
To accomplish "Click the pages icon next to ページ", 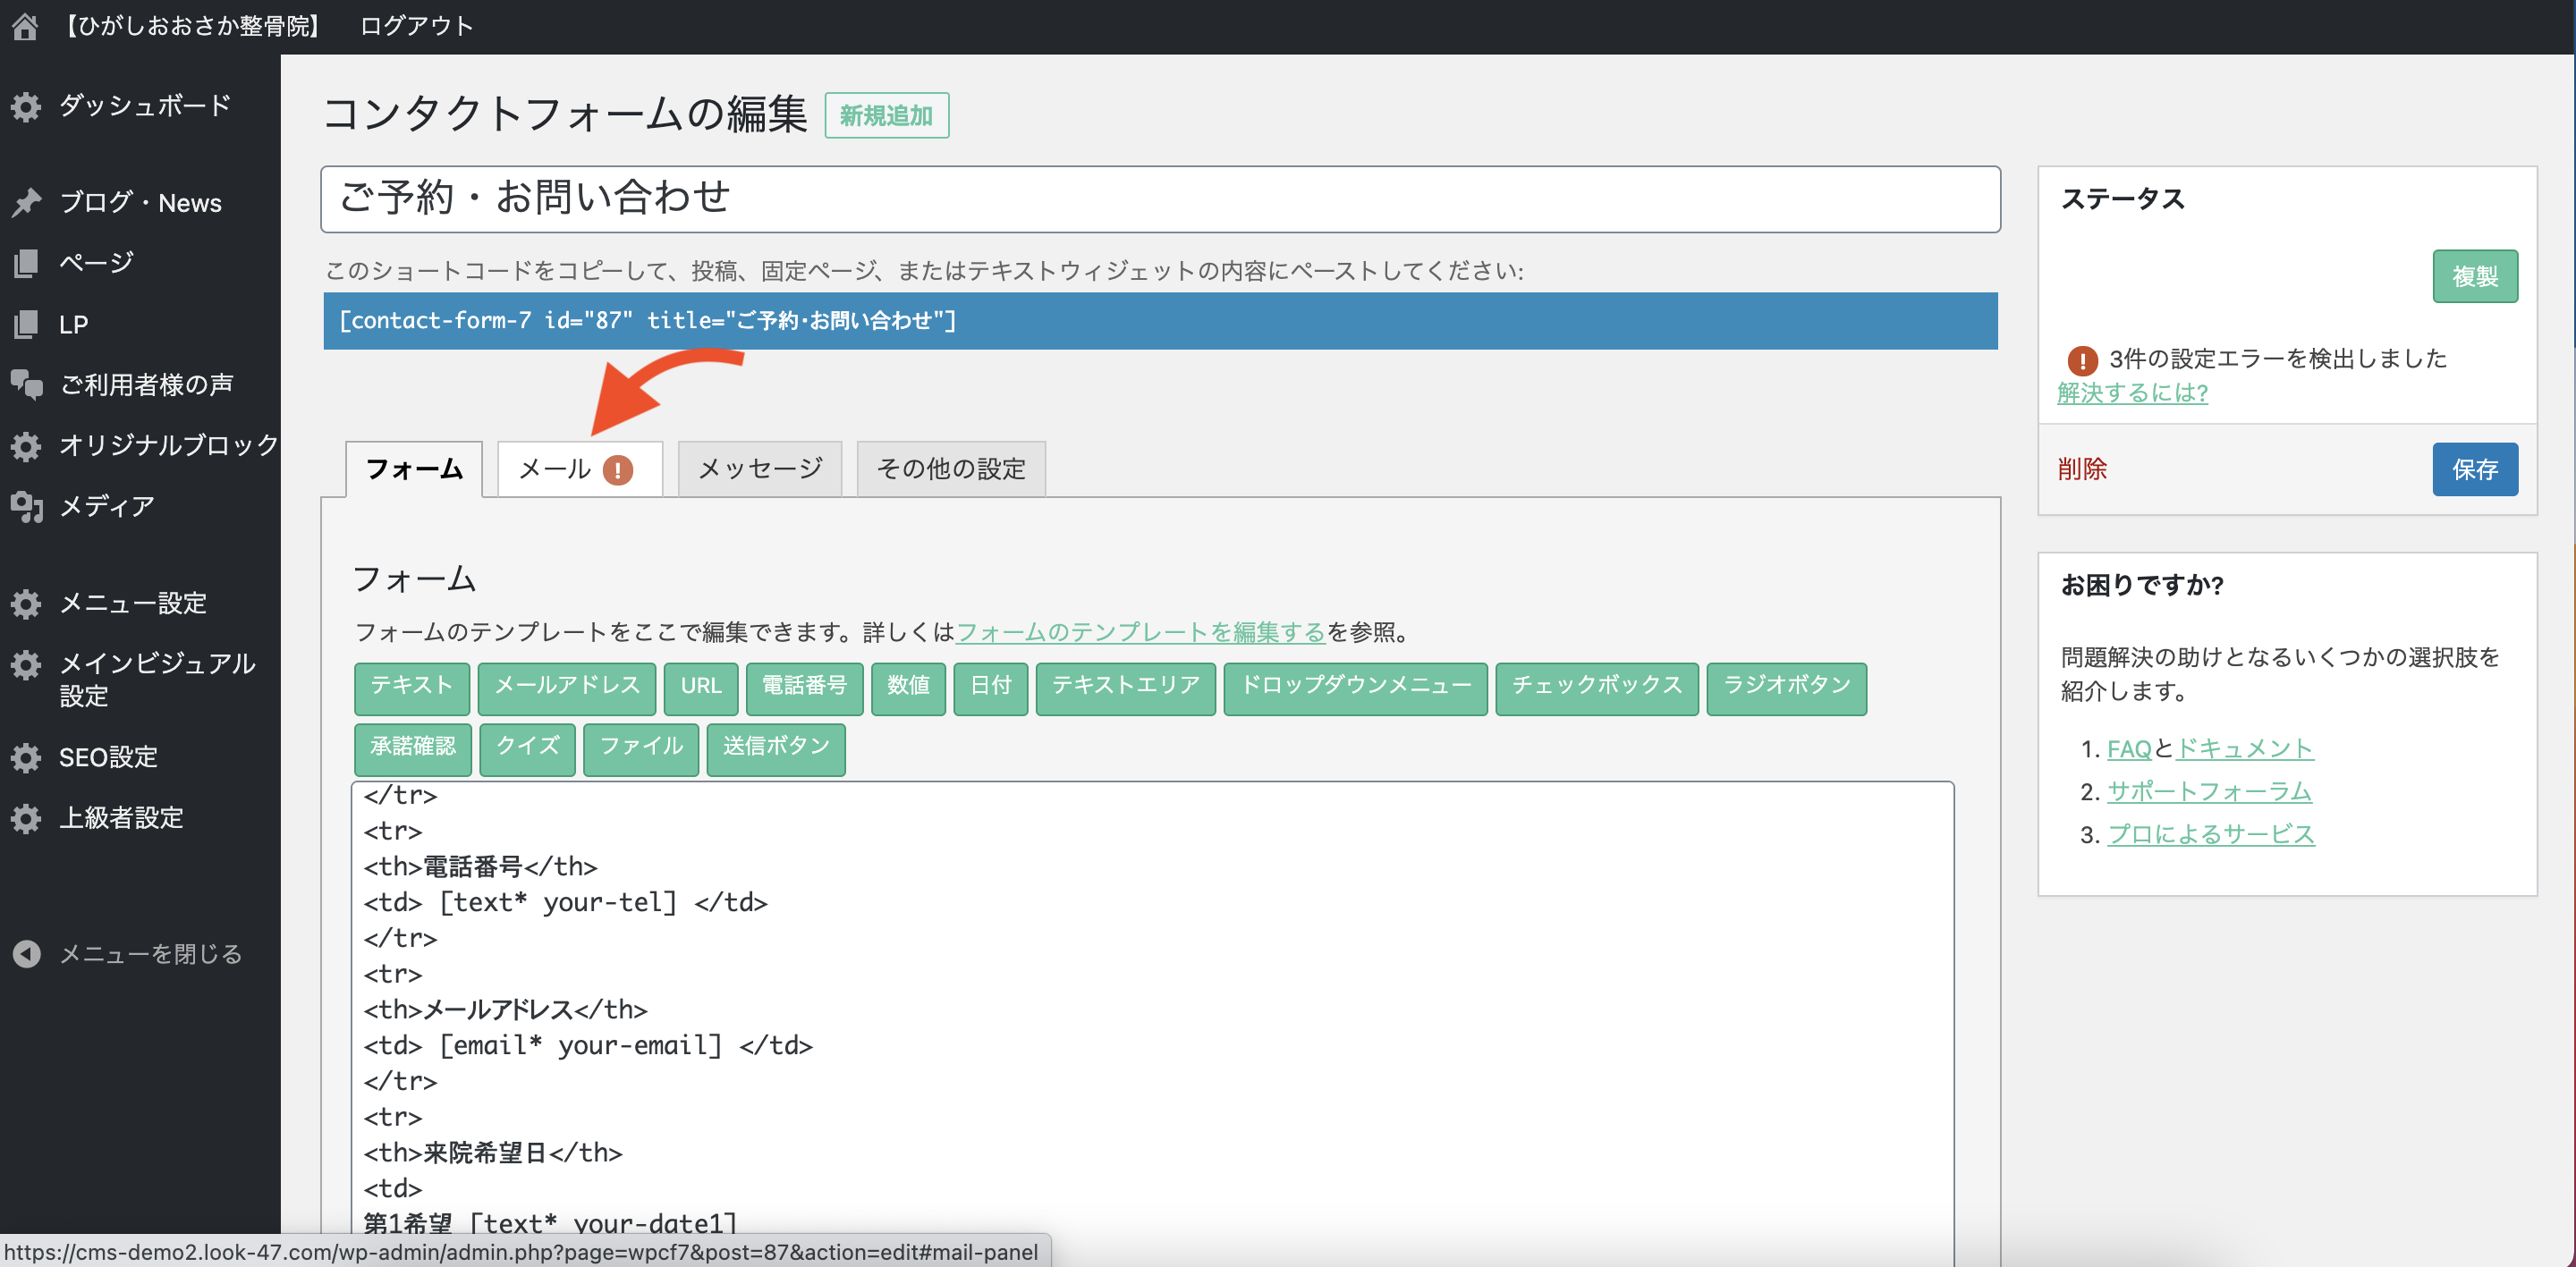I will pyautogui.click(x=26, y=263).
